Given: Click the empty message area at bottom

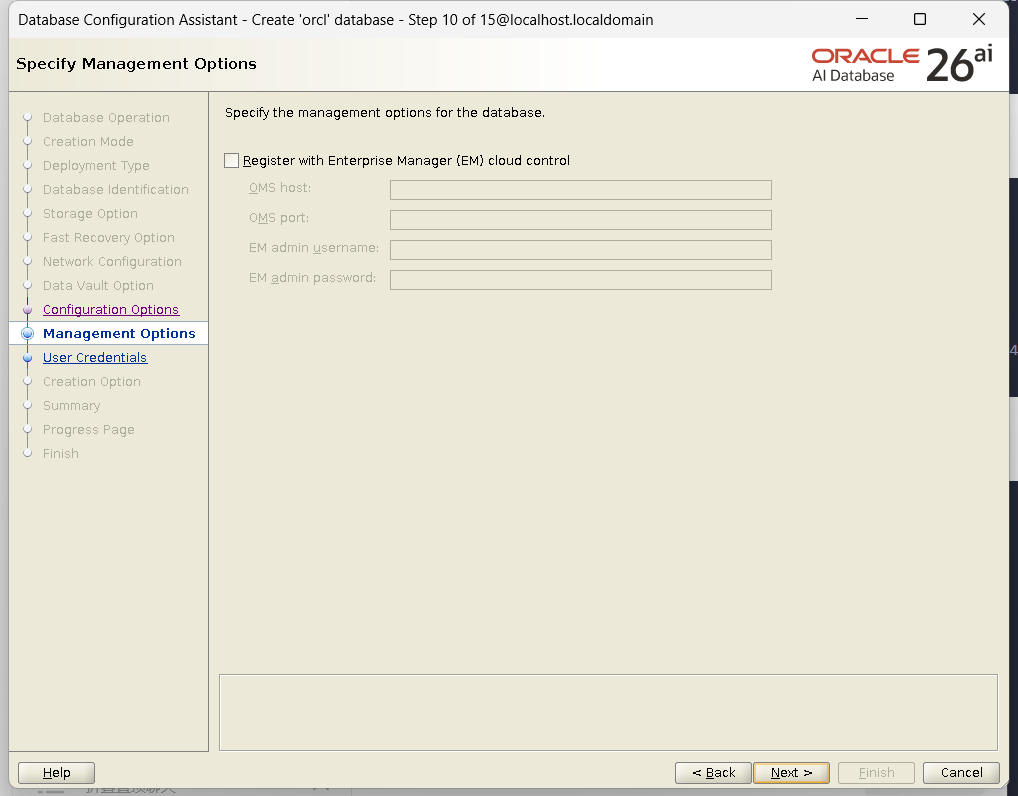Looking at the screenshot, I should click(x=608, y=712).
